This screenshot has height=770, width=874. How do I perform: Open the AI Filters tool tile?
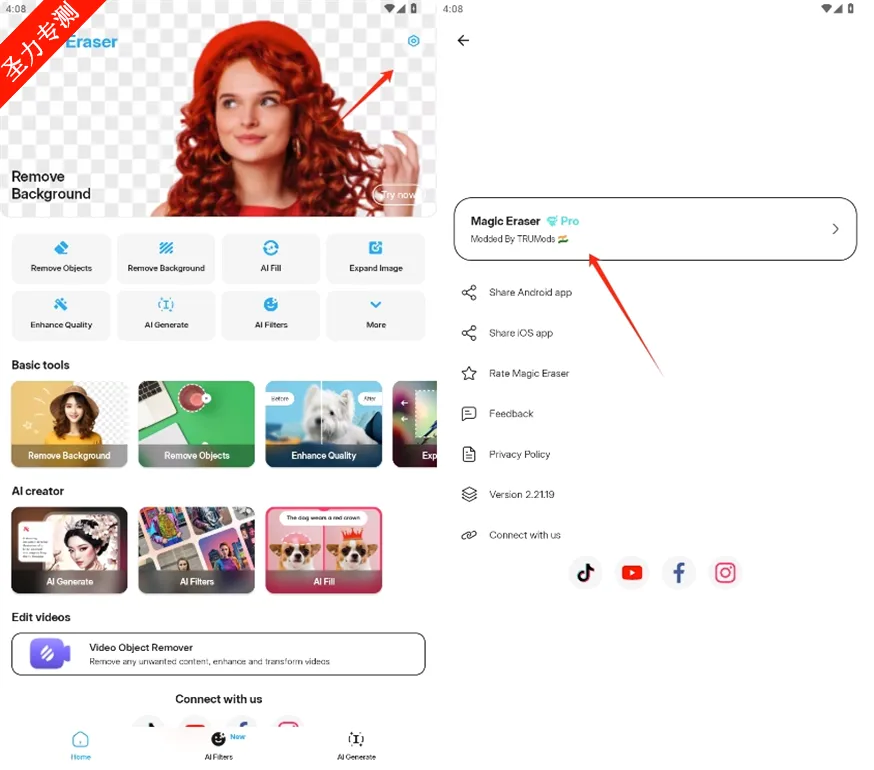tap(271, 315)
